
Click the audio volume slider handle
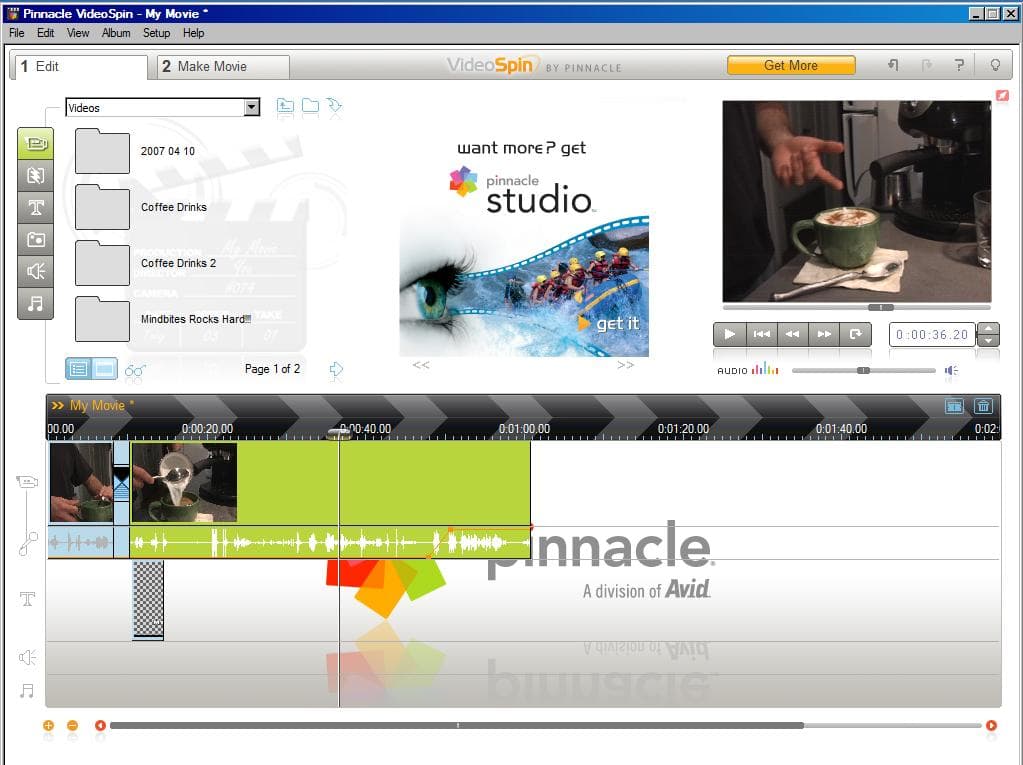click(863, 370)
